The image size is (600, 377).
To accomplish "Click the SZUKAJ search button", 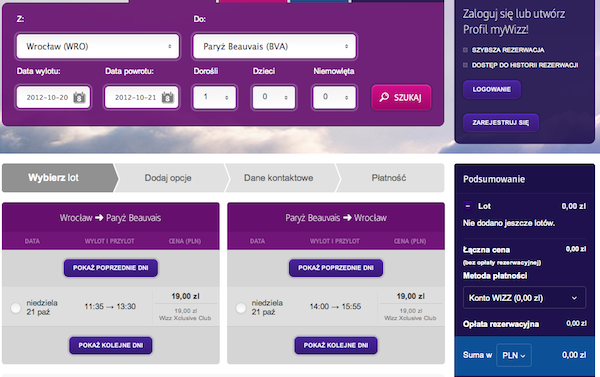I will pos(401,98).
